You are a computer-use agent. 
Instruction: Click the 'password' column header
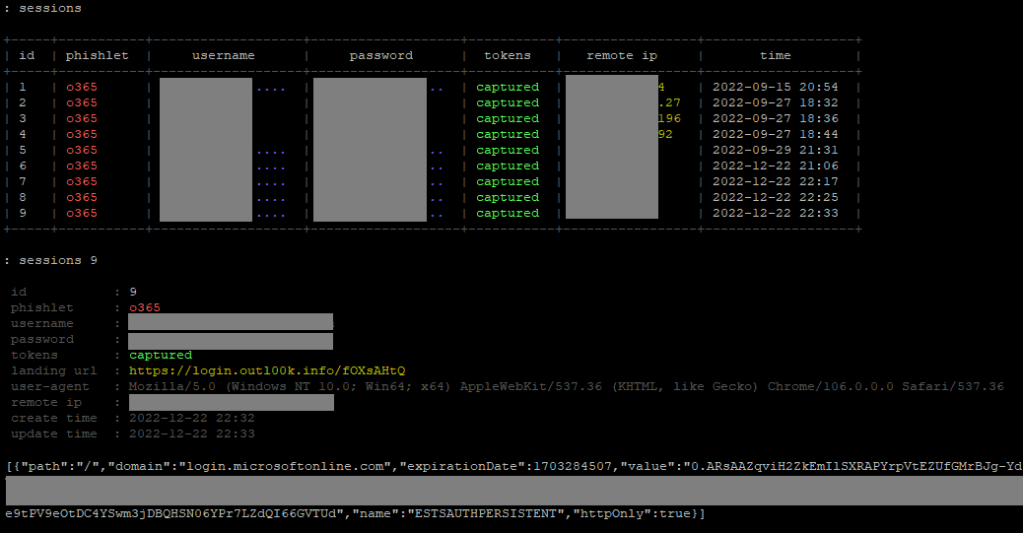381,56
